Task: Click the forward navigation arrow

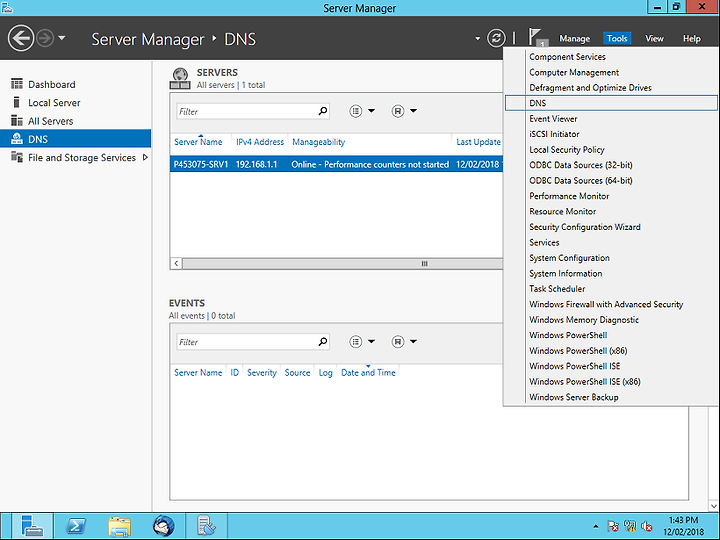Action: 45,38
